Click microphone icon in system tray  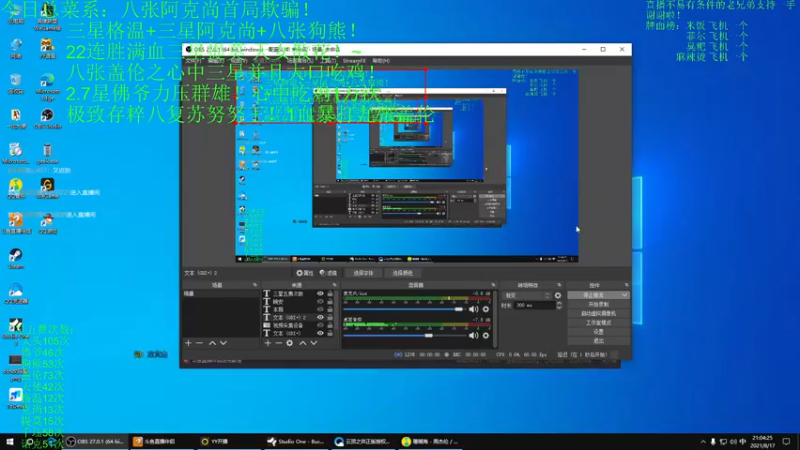713,442
